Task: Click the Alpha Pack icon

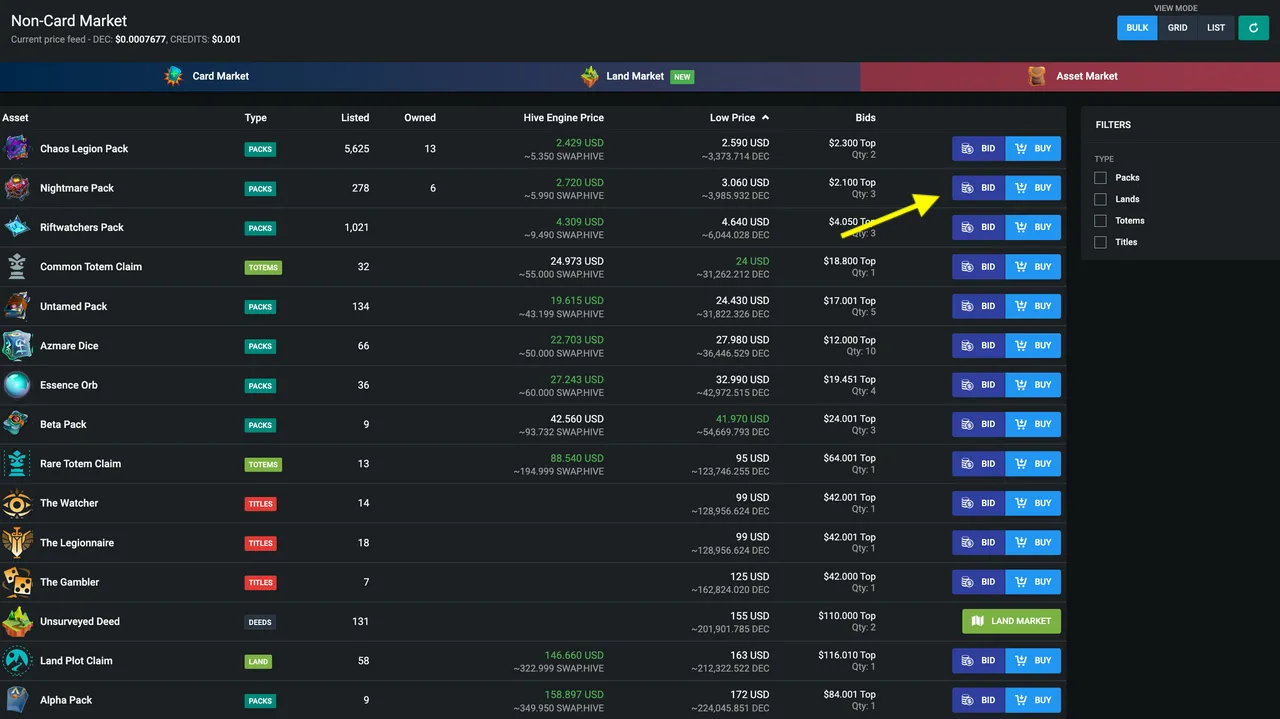Action: (x=16, y=700)
